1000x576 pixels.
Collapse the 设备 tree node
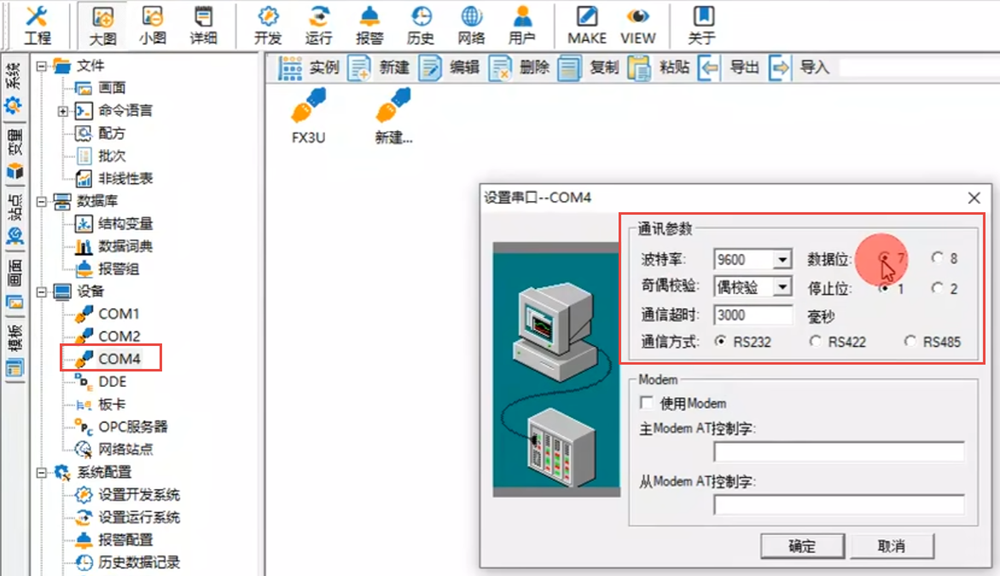(41, 292)
